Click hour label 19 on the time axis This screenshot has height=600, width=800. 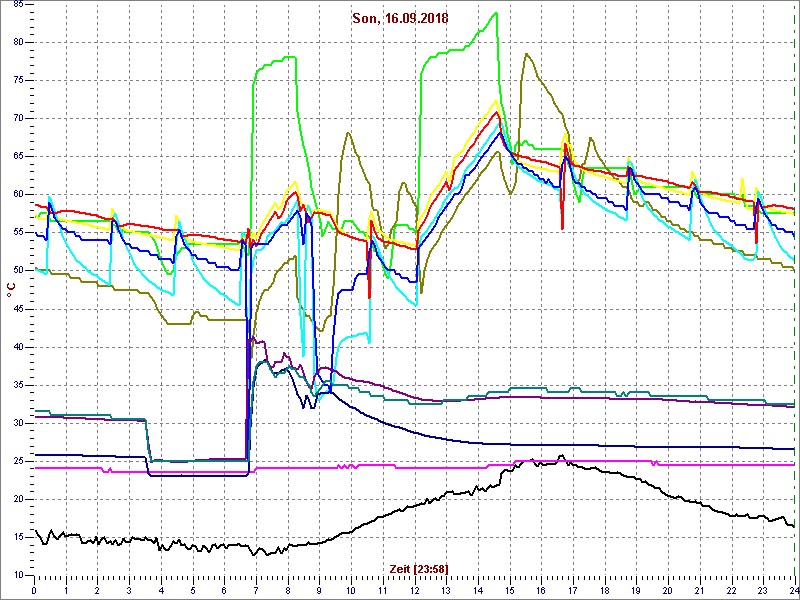(636, 590)
